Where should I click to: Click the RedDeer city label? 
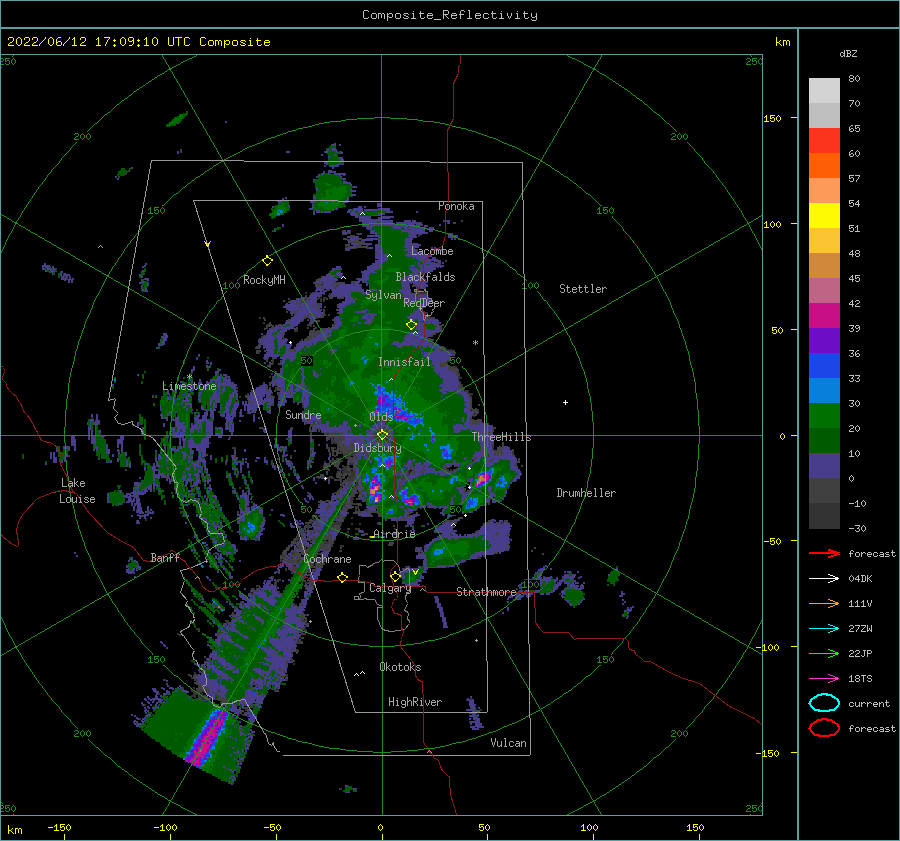(424, 303)
